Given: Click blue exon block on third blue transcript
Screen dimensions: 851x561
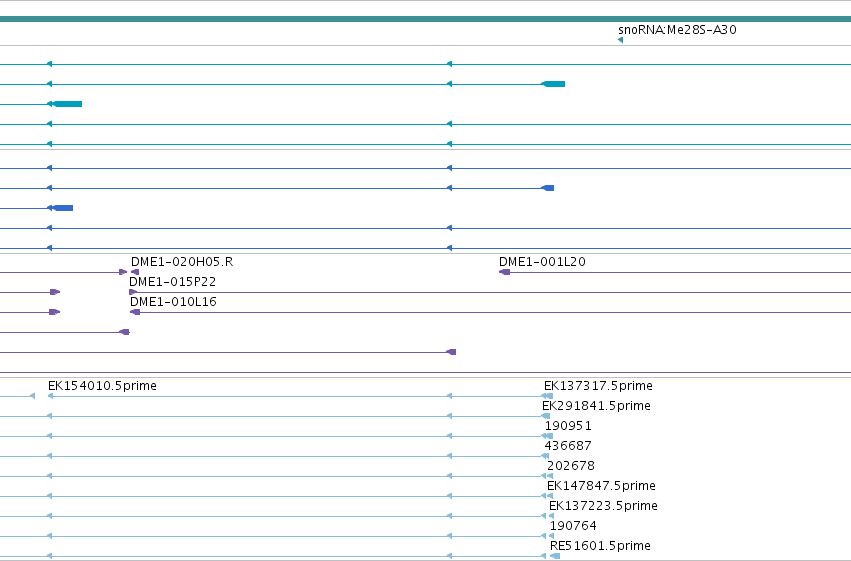Looking at the screenshot, I should click(x=63, y=208).
